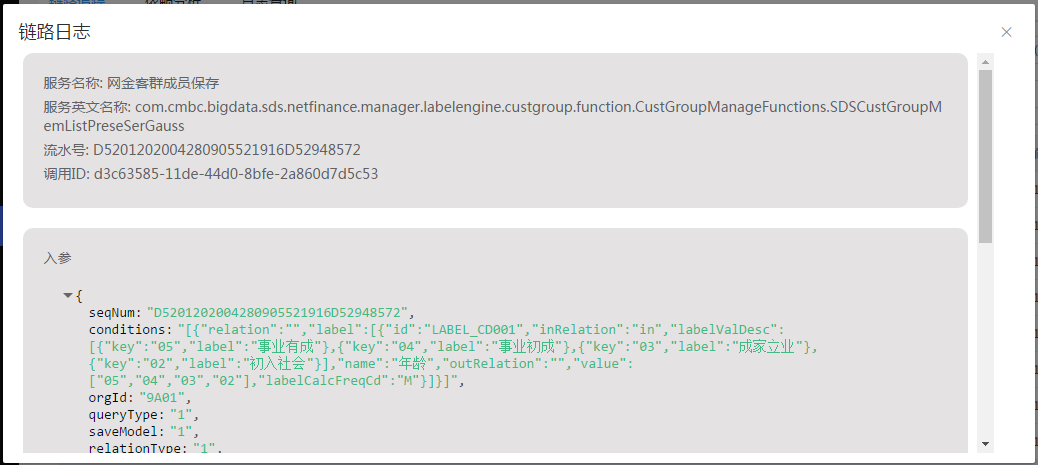The width and height of the screenshot is (1038, 465).
Task: Click the conditions key in the JSON
Action: pyautogui.click(x=129, y=329)
